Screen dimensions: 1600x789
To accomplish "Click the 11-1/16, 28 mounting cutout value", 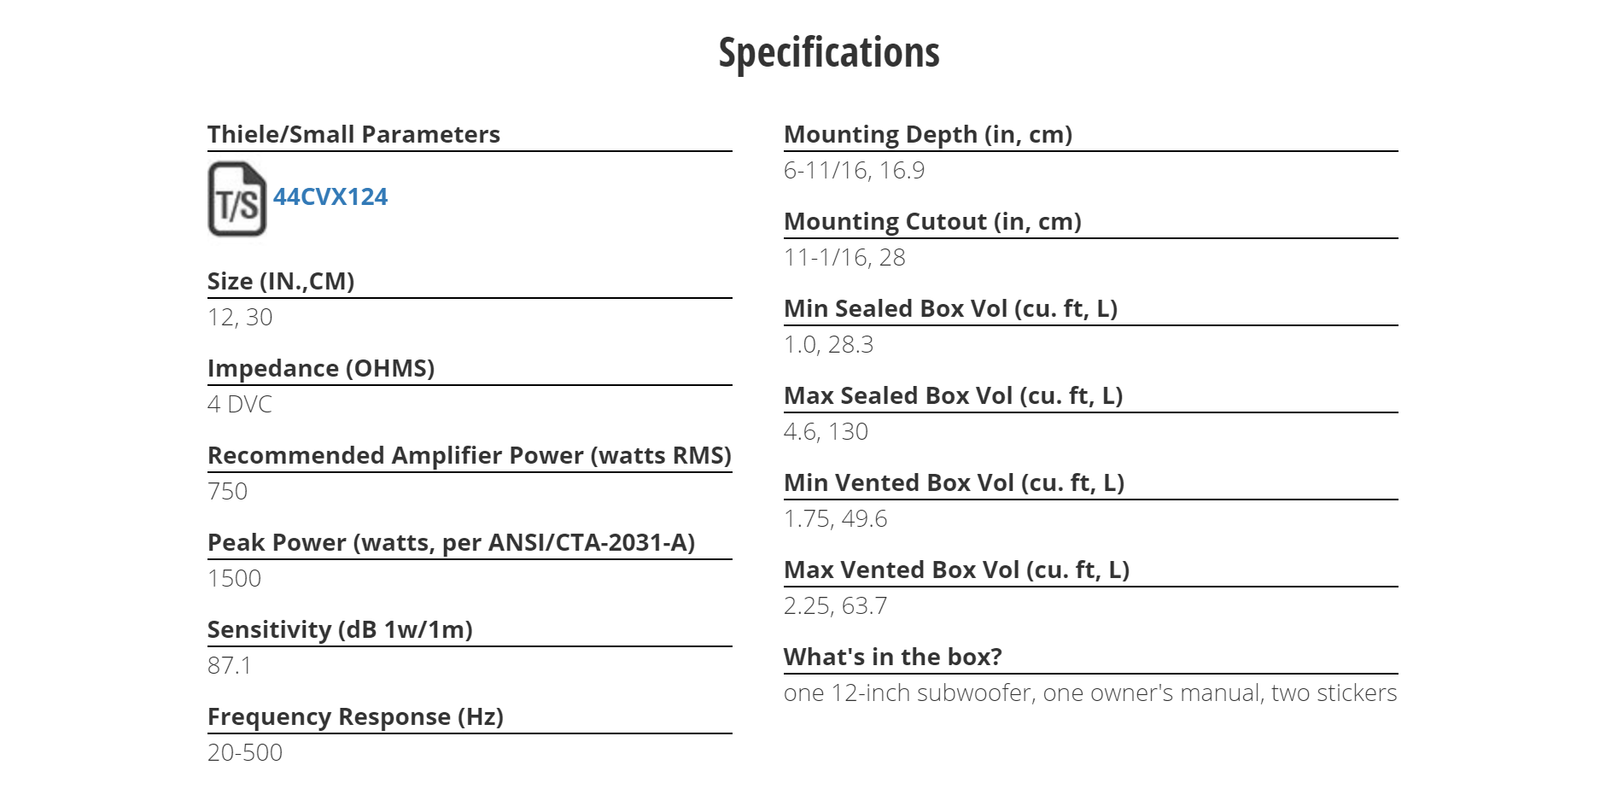I will 844,257.
